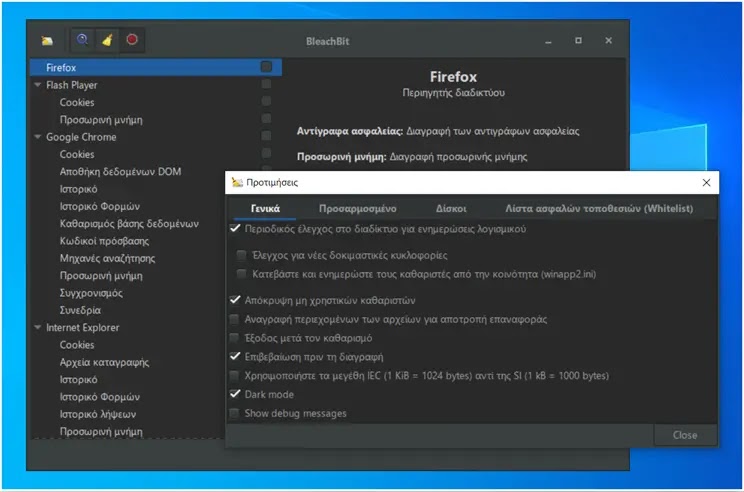The image size is (744, 492).
Task: Enable the winapp2.ini community cleaners checkbox
Action: coord(241,274)
